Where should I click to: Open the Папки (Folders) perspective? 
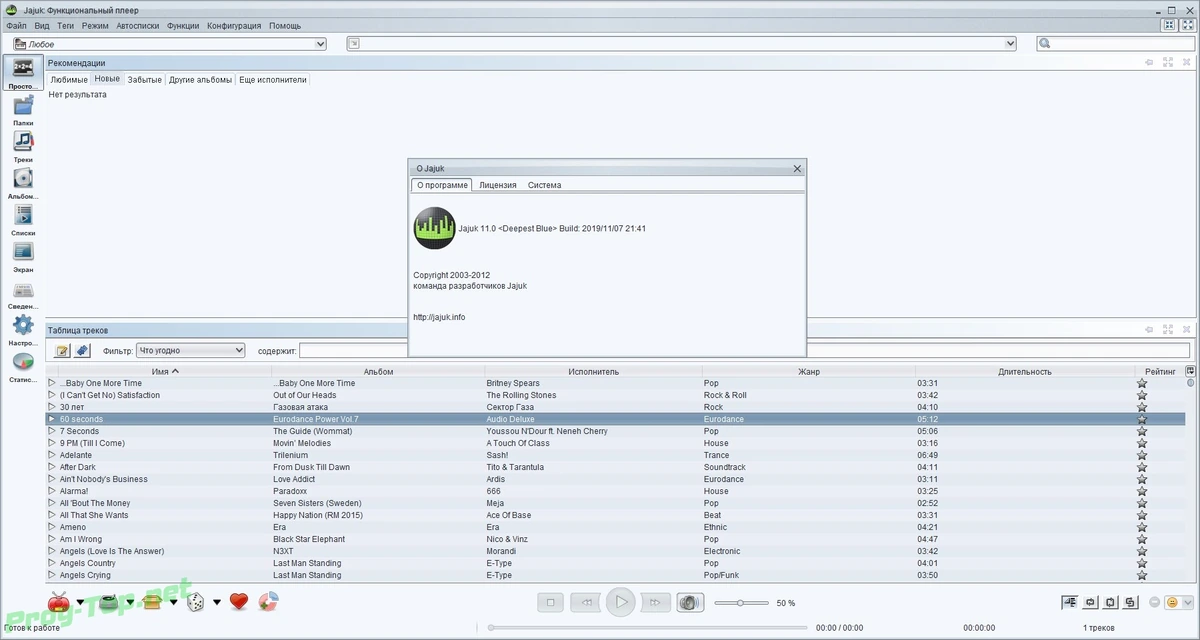(23, 107)
